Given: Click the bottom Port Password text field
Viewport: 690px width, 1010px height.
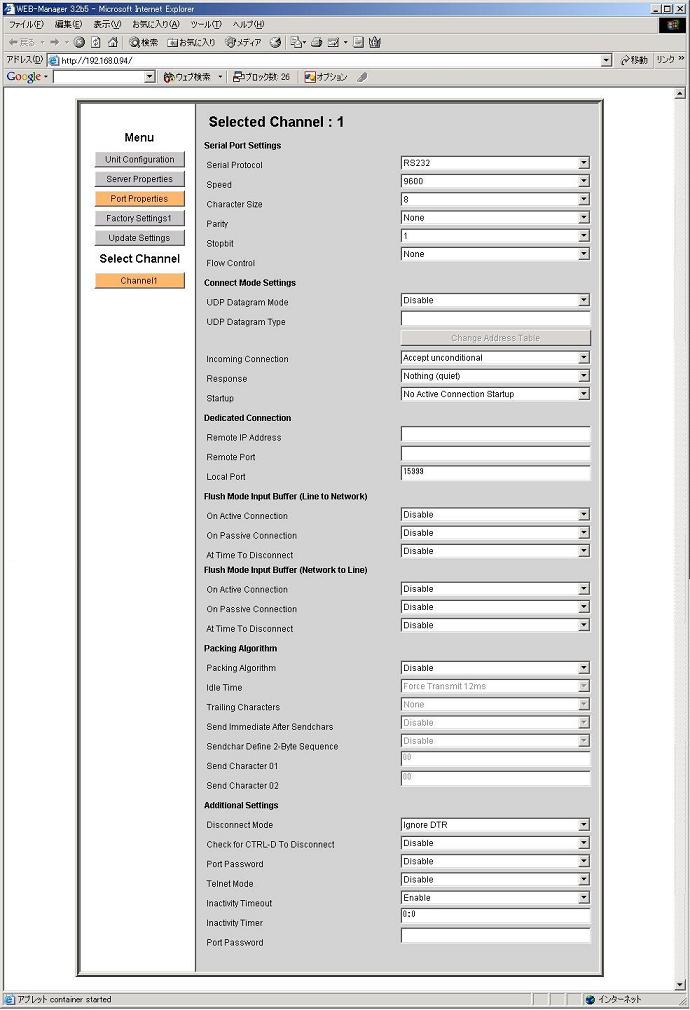Looking at the screenshot, I should pos(495,935).
